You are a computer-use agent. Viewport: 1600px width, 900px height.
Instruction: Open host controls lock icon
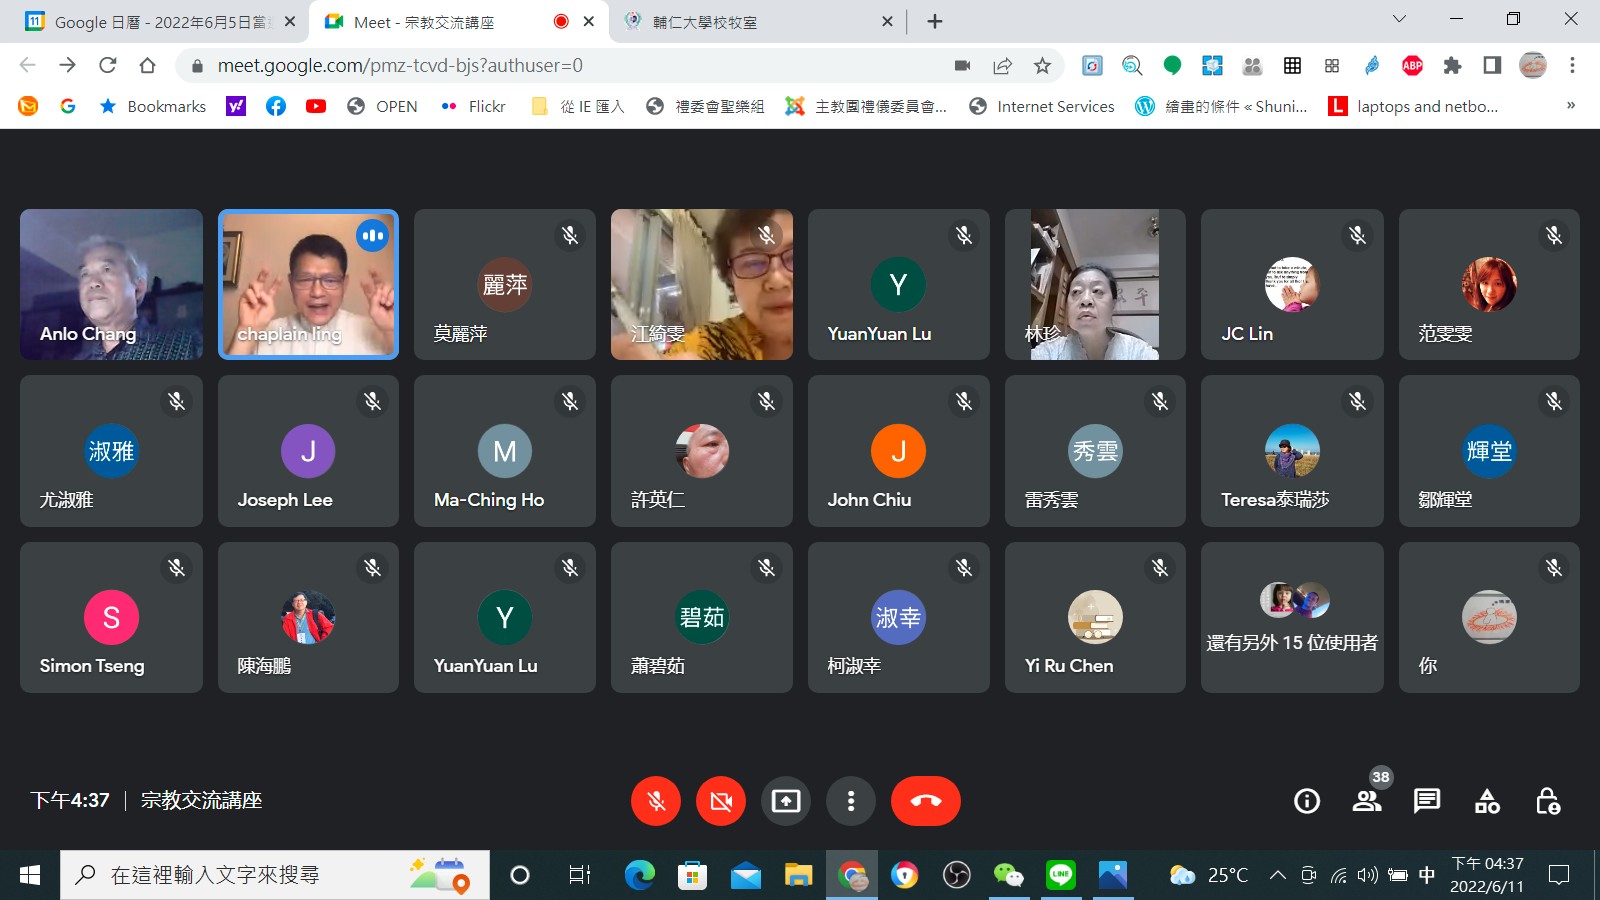tap(1547, 801)
